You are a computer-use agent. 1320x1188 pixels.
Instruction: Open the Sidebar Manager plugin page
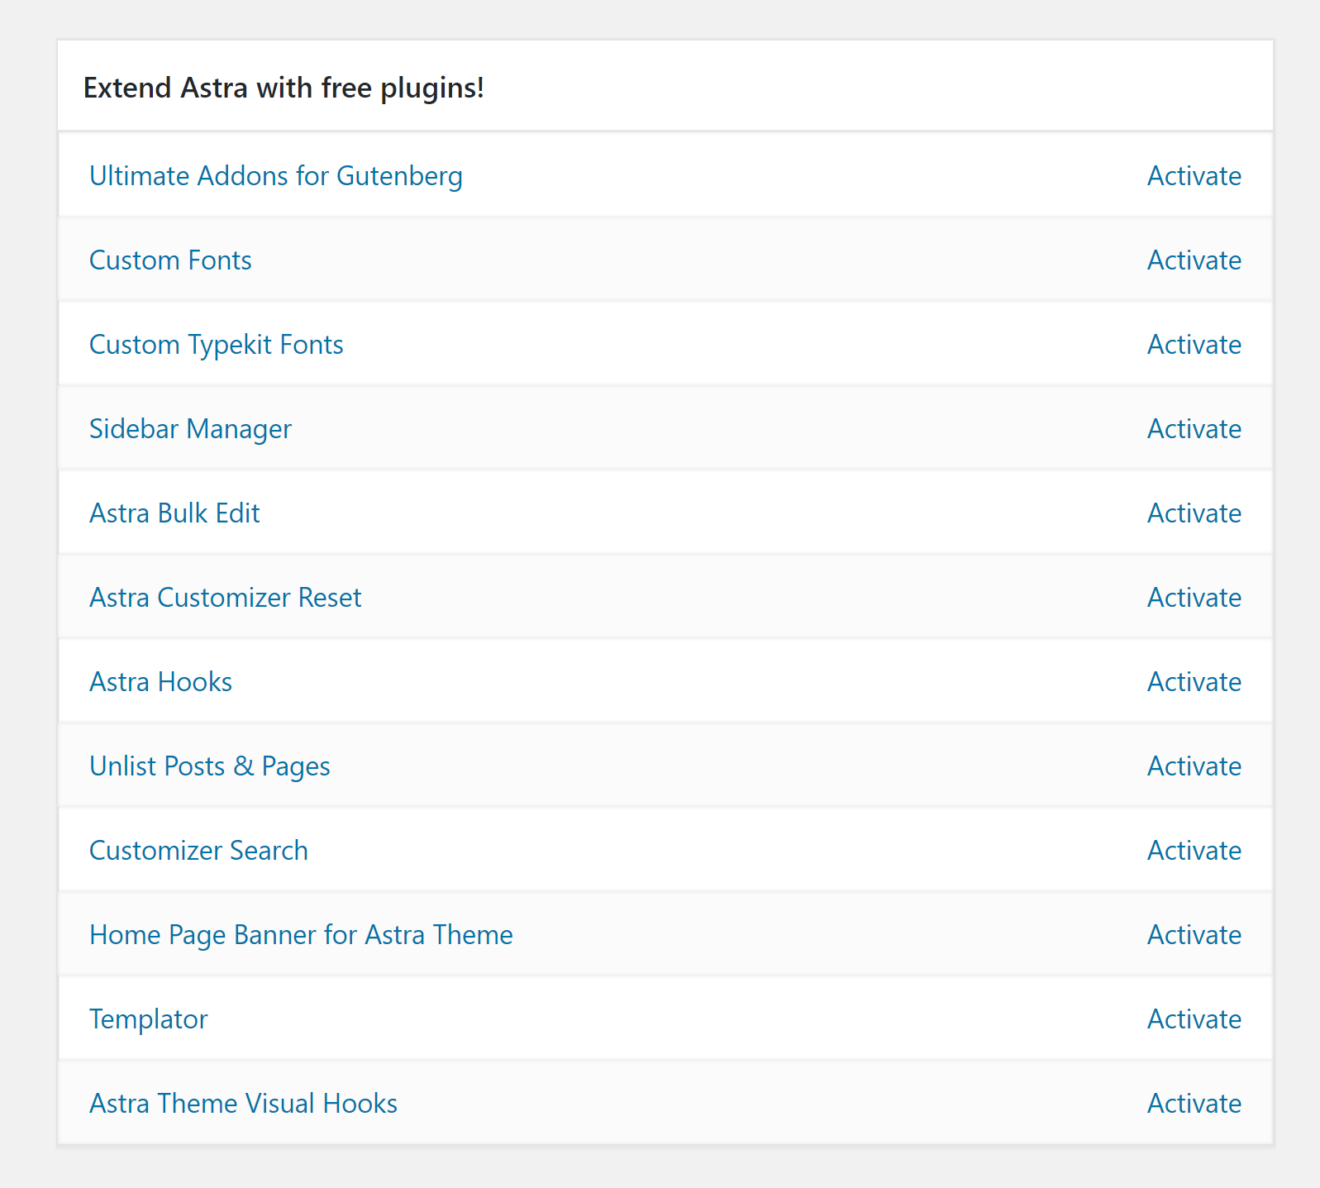point(190,428)
